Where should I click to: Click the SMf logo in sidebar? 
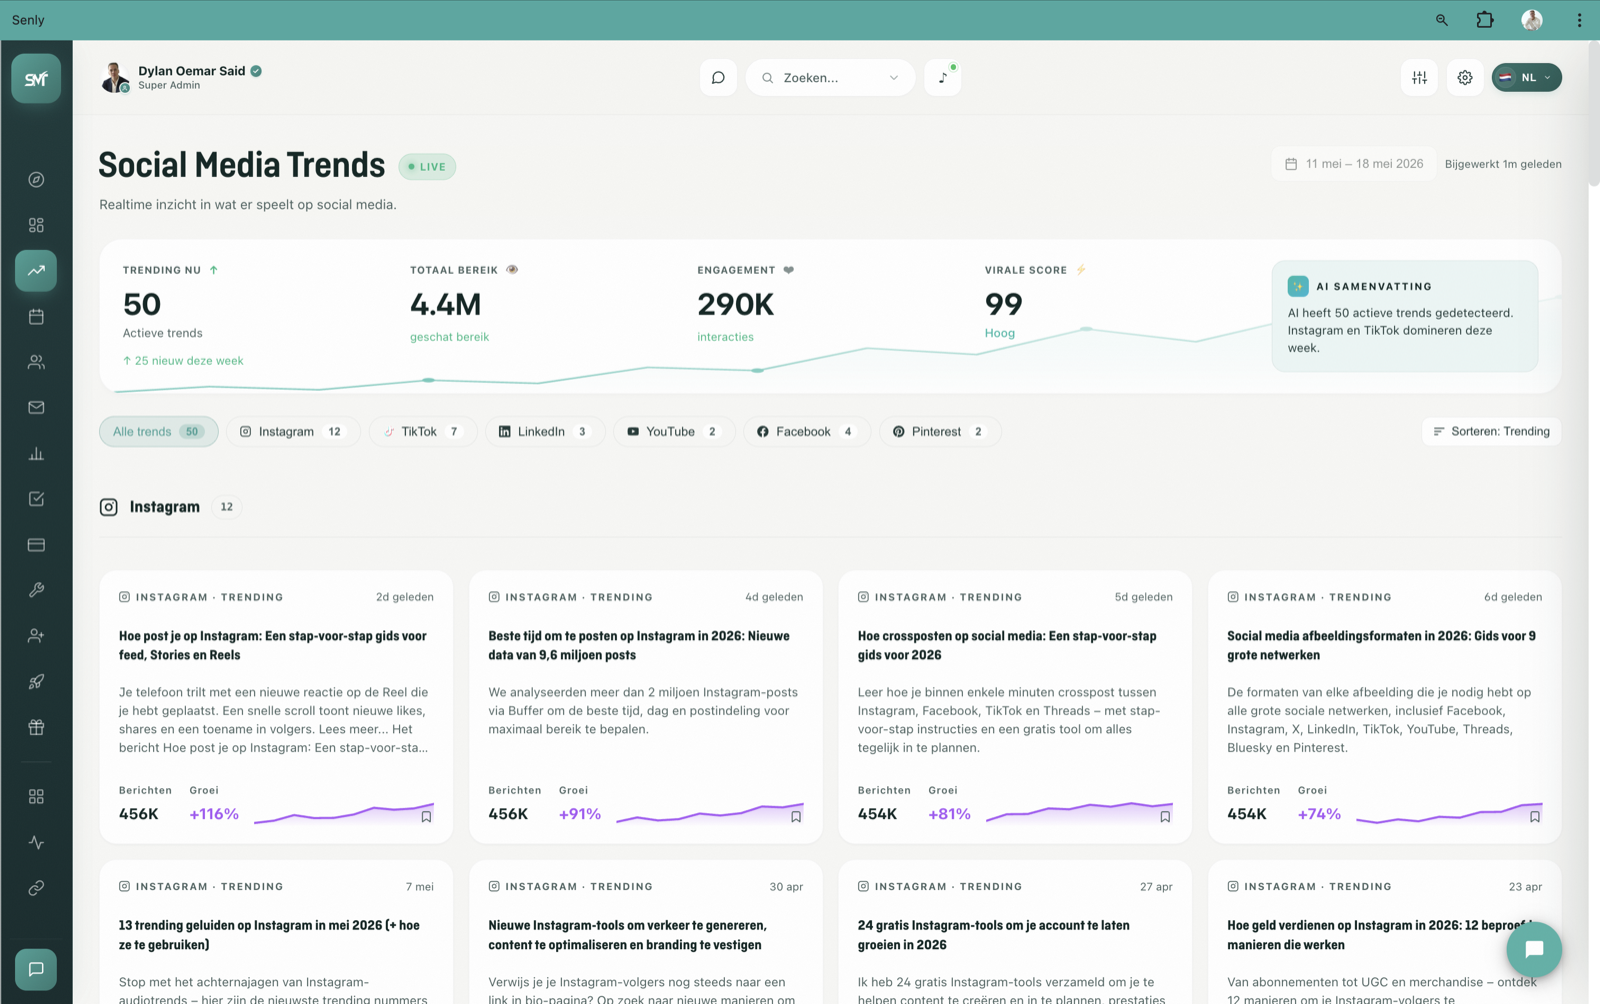point(36,78)
